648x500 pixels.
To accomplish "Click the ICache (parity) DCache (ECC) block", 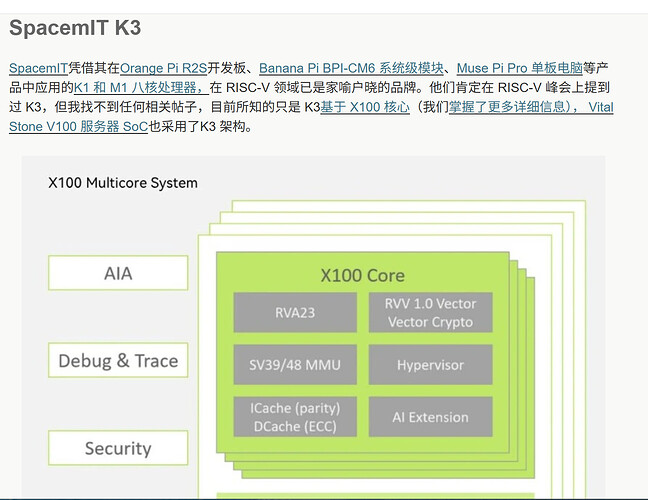I will (295, 417).
